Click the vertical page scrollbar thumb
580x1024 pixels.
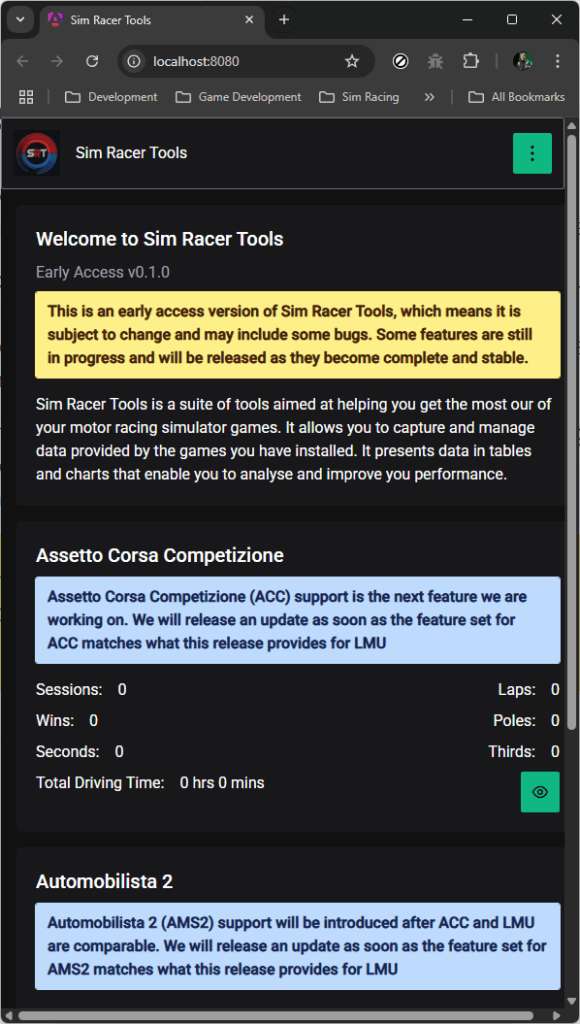tap(572, 431)
